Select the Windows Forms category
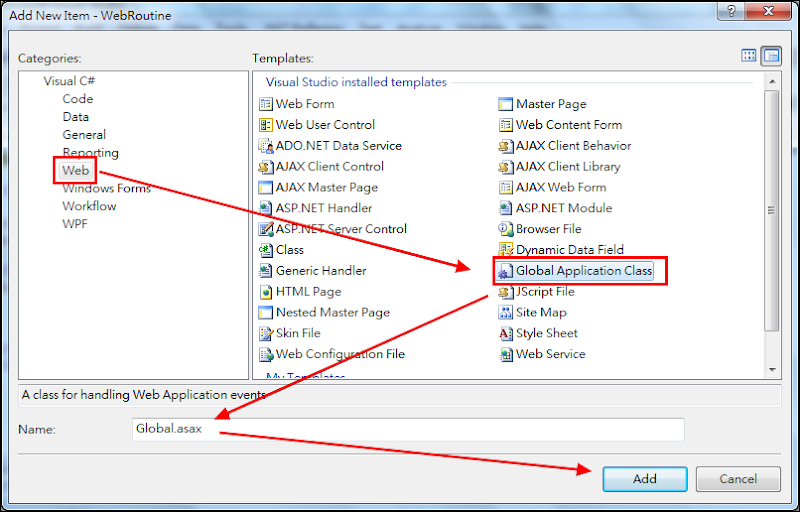 point(107,188)
